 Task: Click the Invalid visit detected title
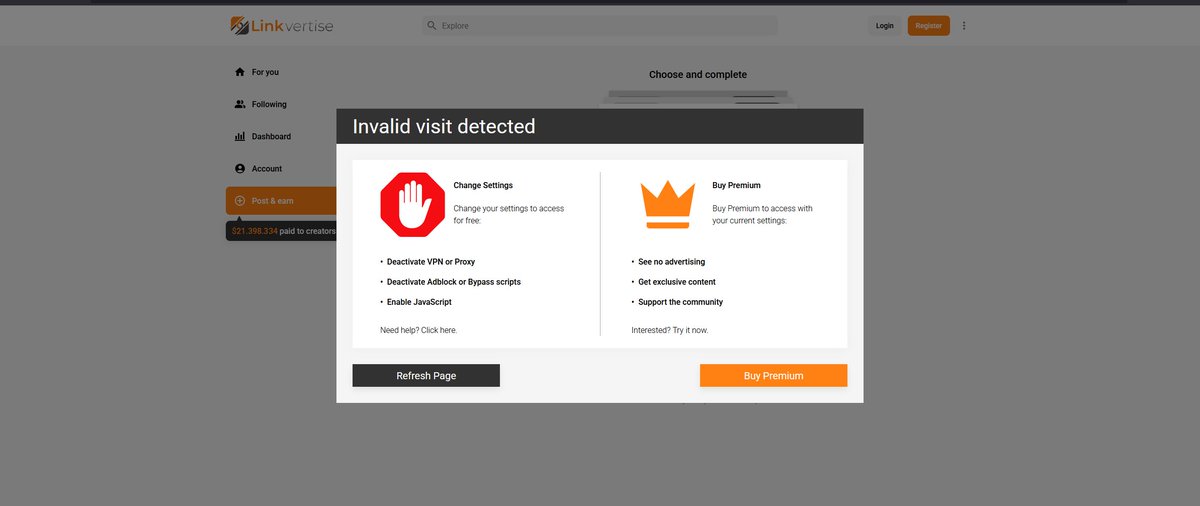[444, 127]
